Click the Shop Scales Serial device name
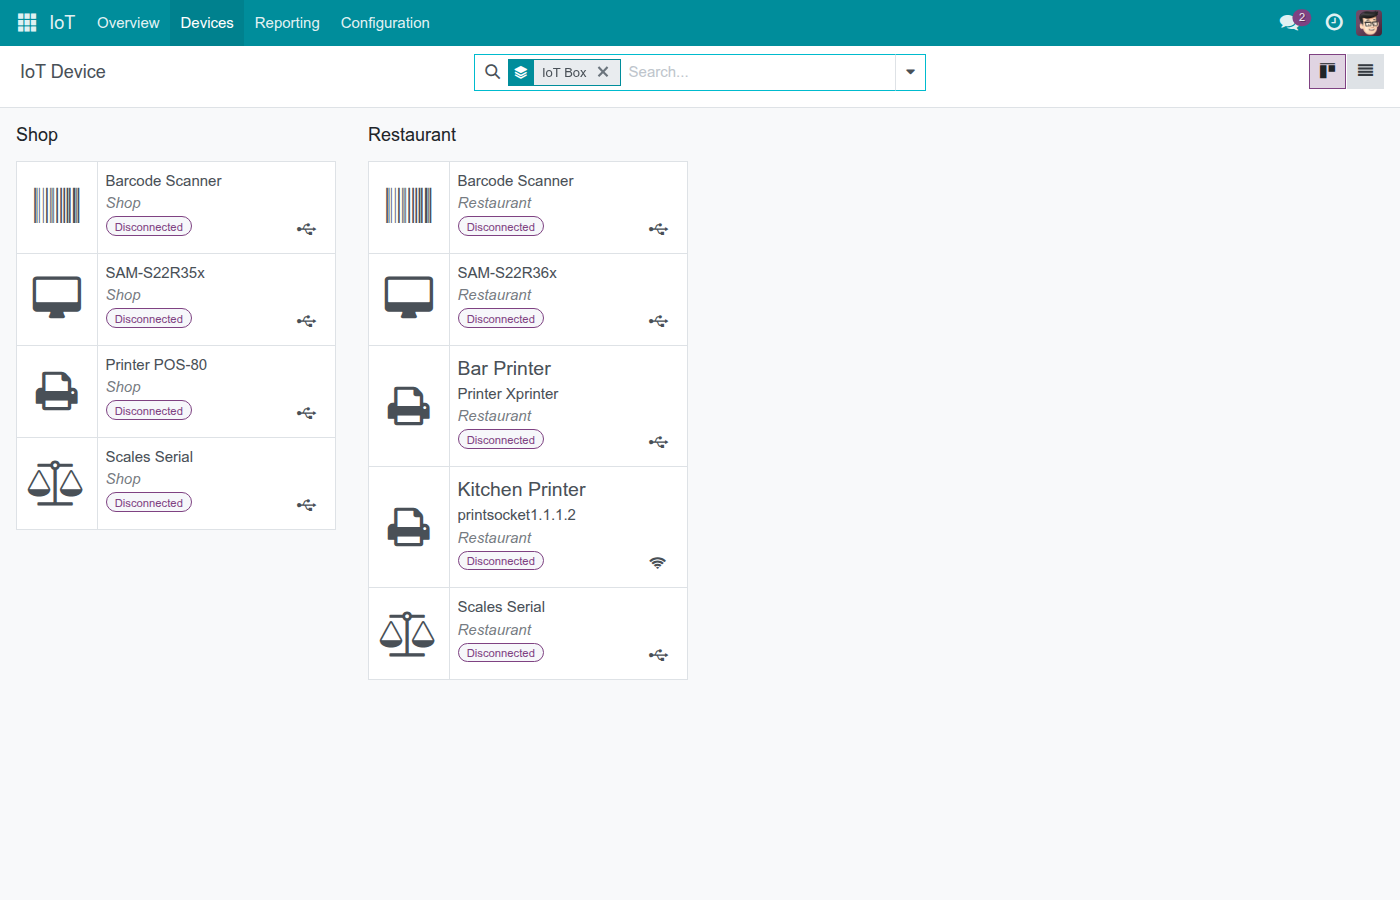This screenshot has width=1400, height=900. [149, 457]
